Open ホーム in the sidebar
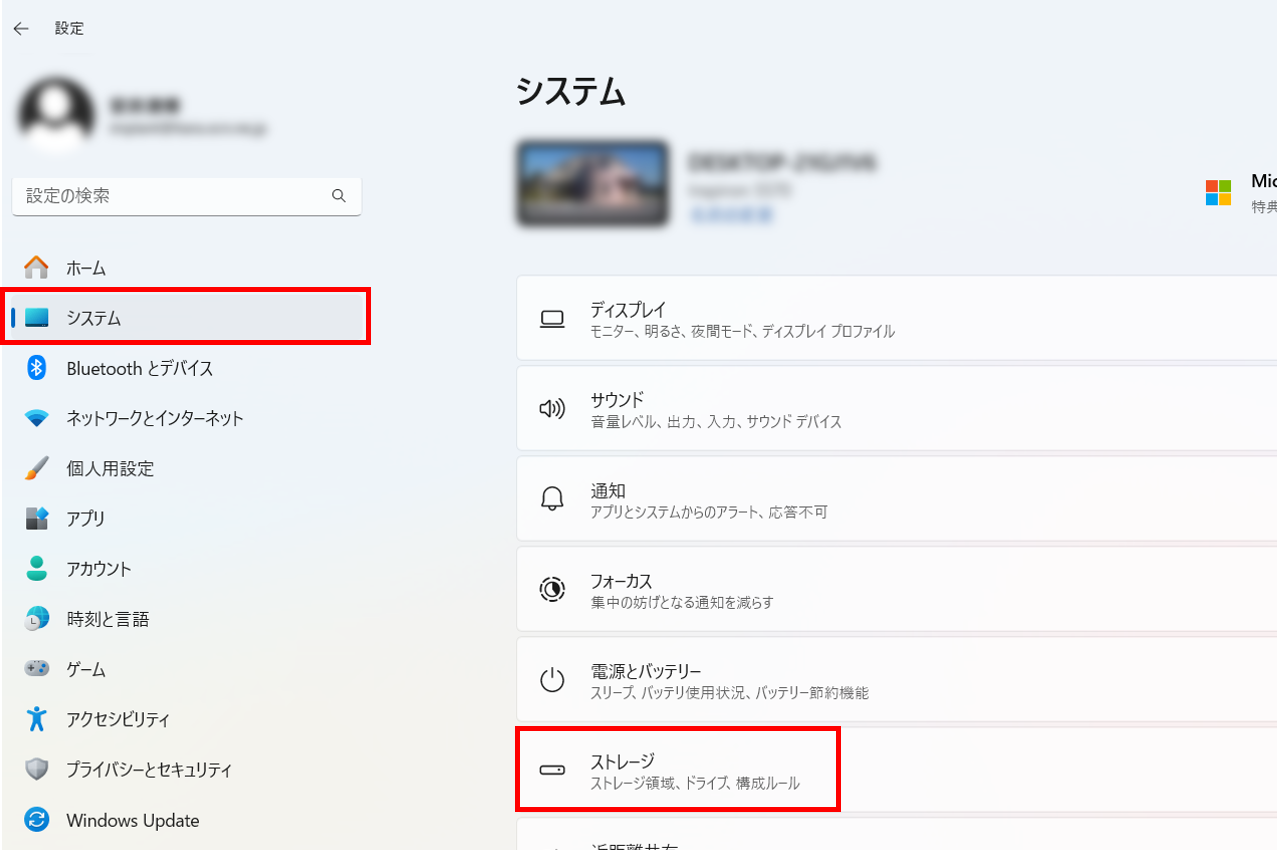1277x850 pixels. [187, 268]
